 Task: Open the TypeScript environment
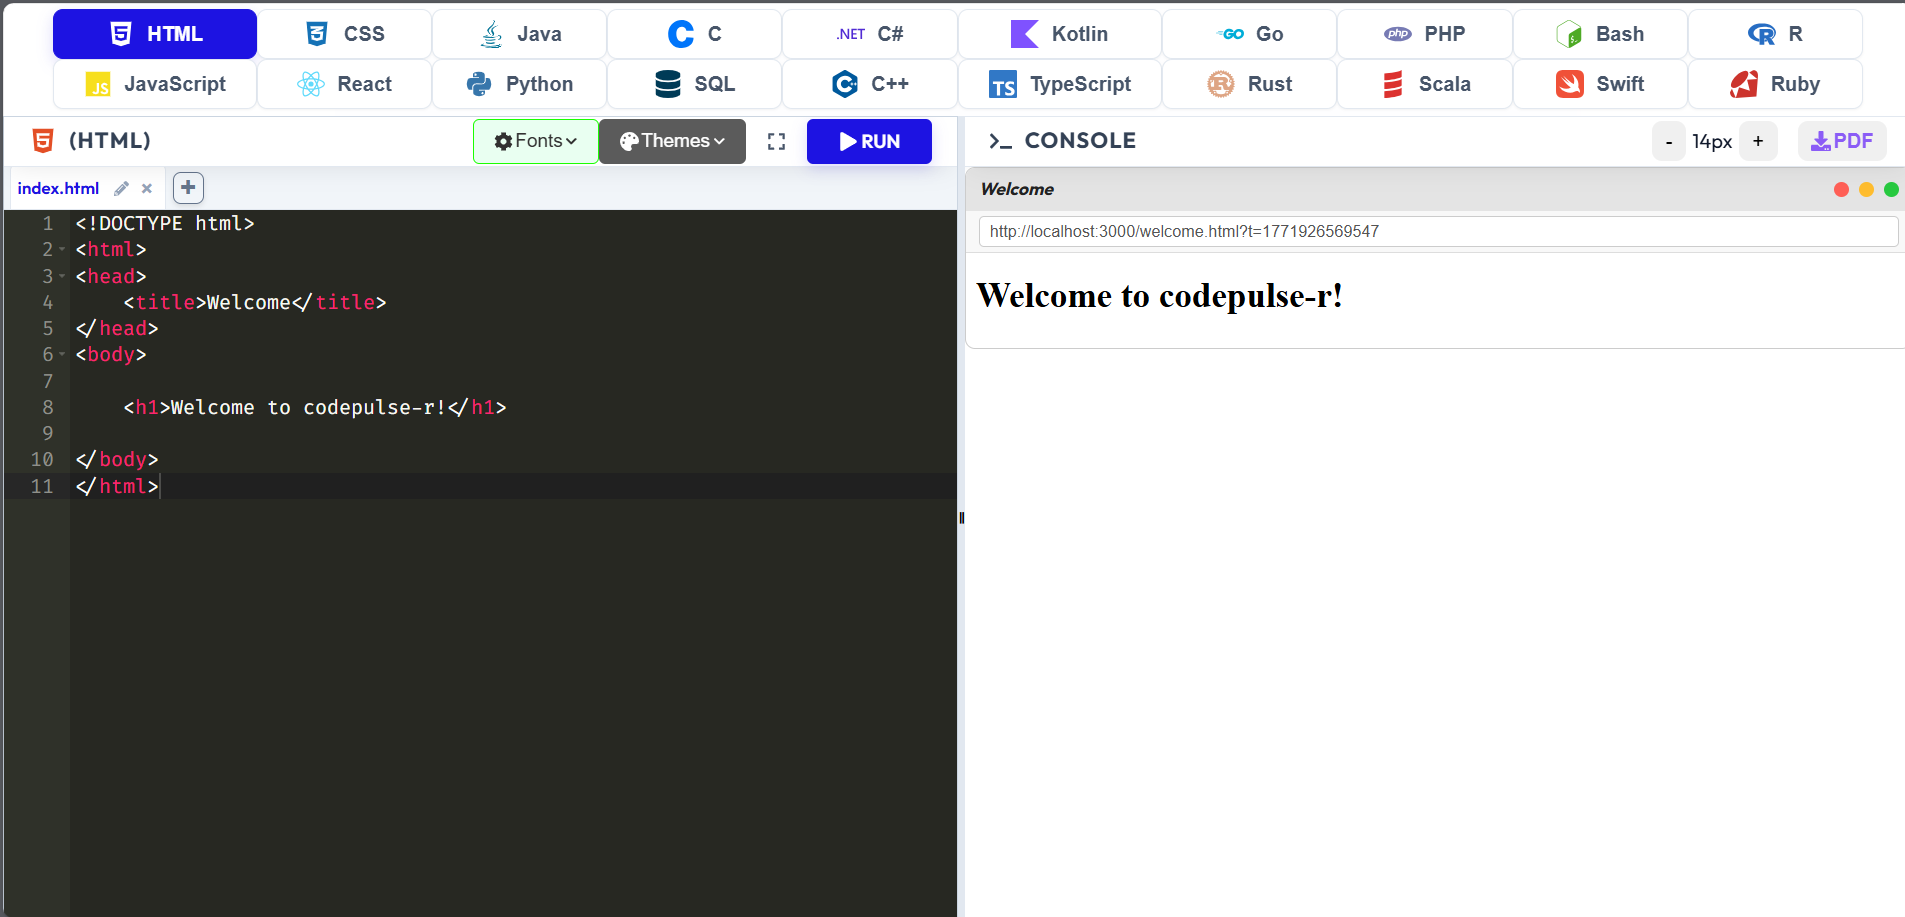tap(1060, 84)
